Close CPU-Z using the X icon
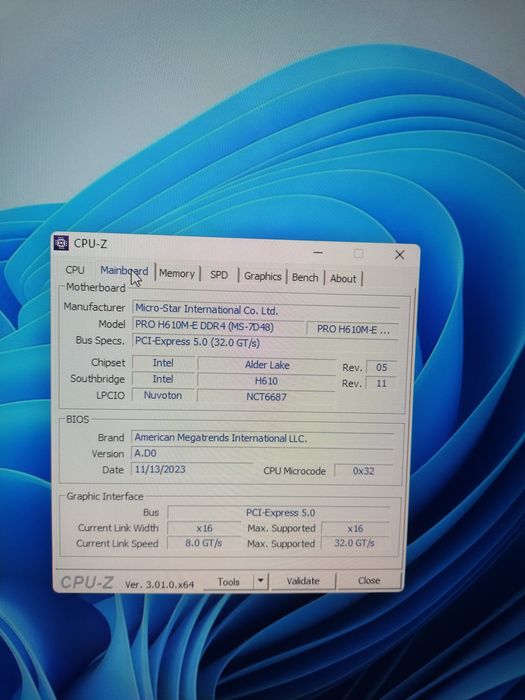The width and height of the screenshot is (525, 700). tap(400, 255)
